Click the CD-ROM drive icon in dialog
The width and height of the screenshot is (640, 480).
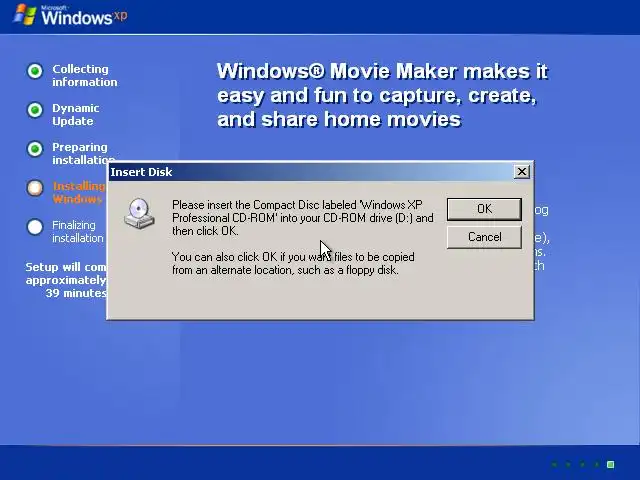click(139, 213)
